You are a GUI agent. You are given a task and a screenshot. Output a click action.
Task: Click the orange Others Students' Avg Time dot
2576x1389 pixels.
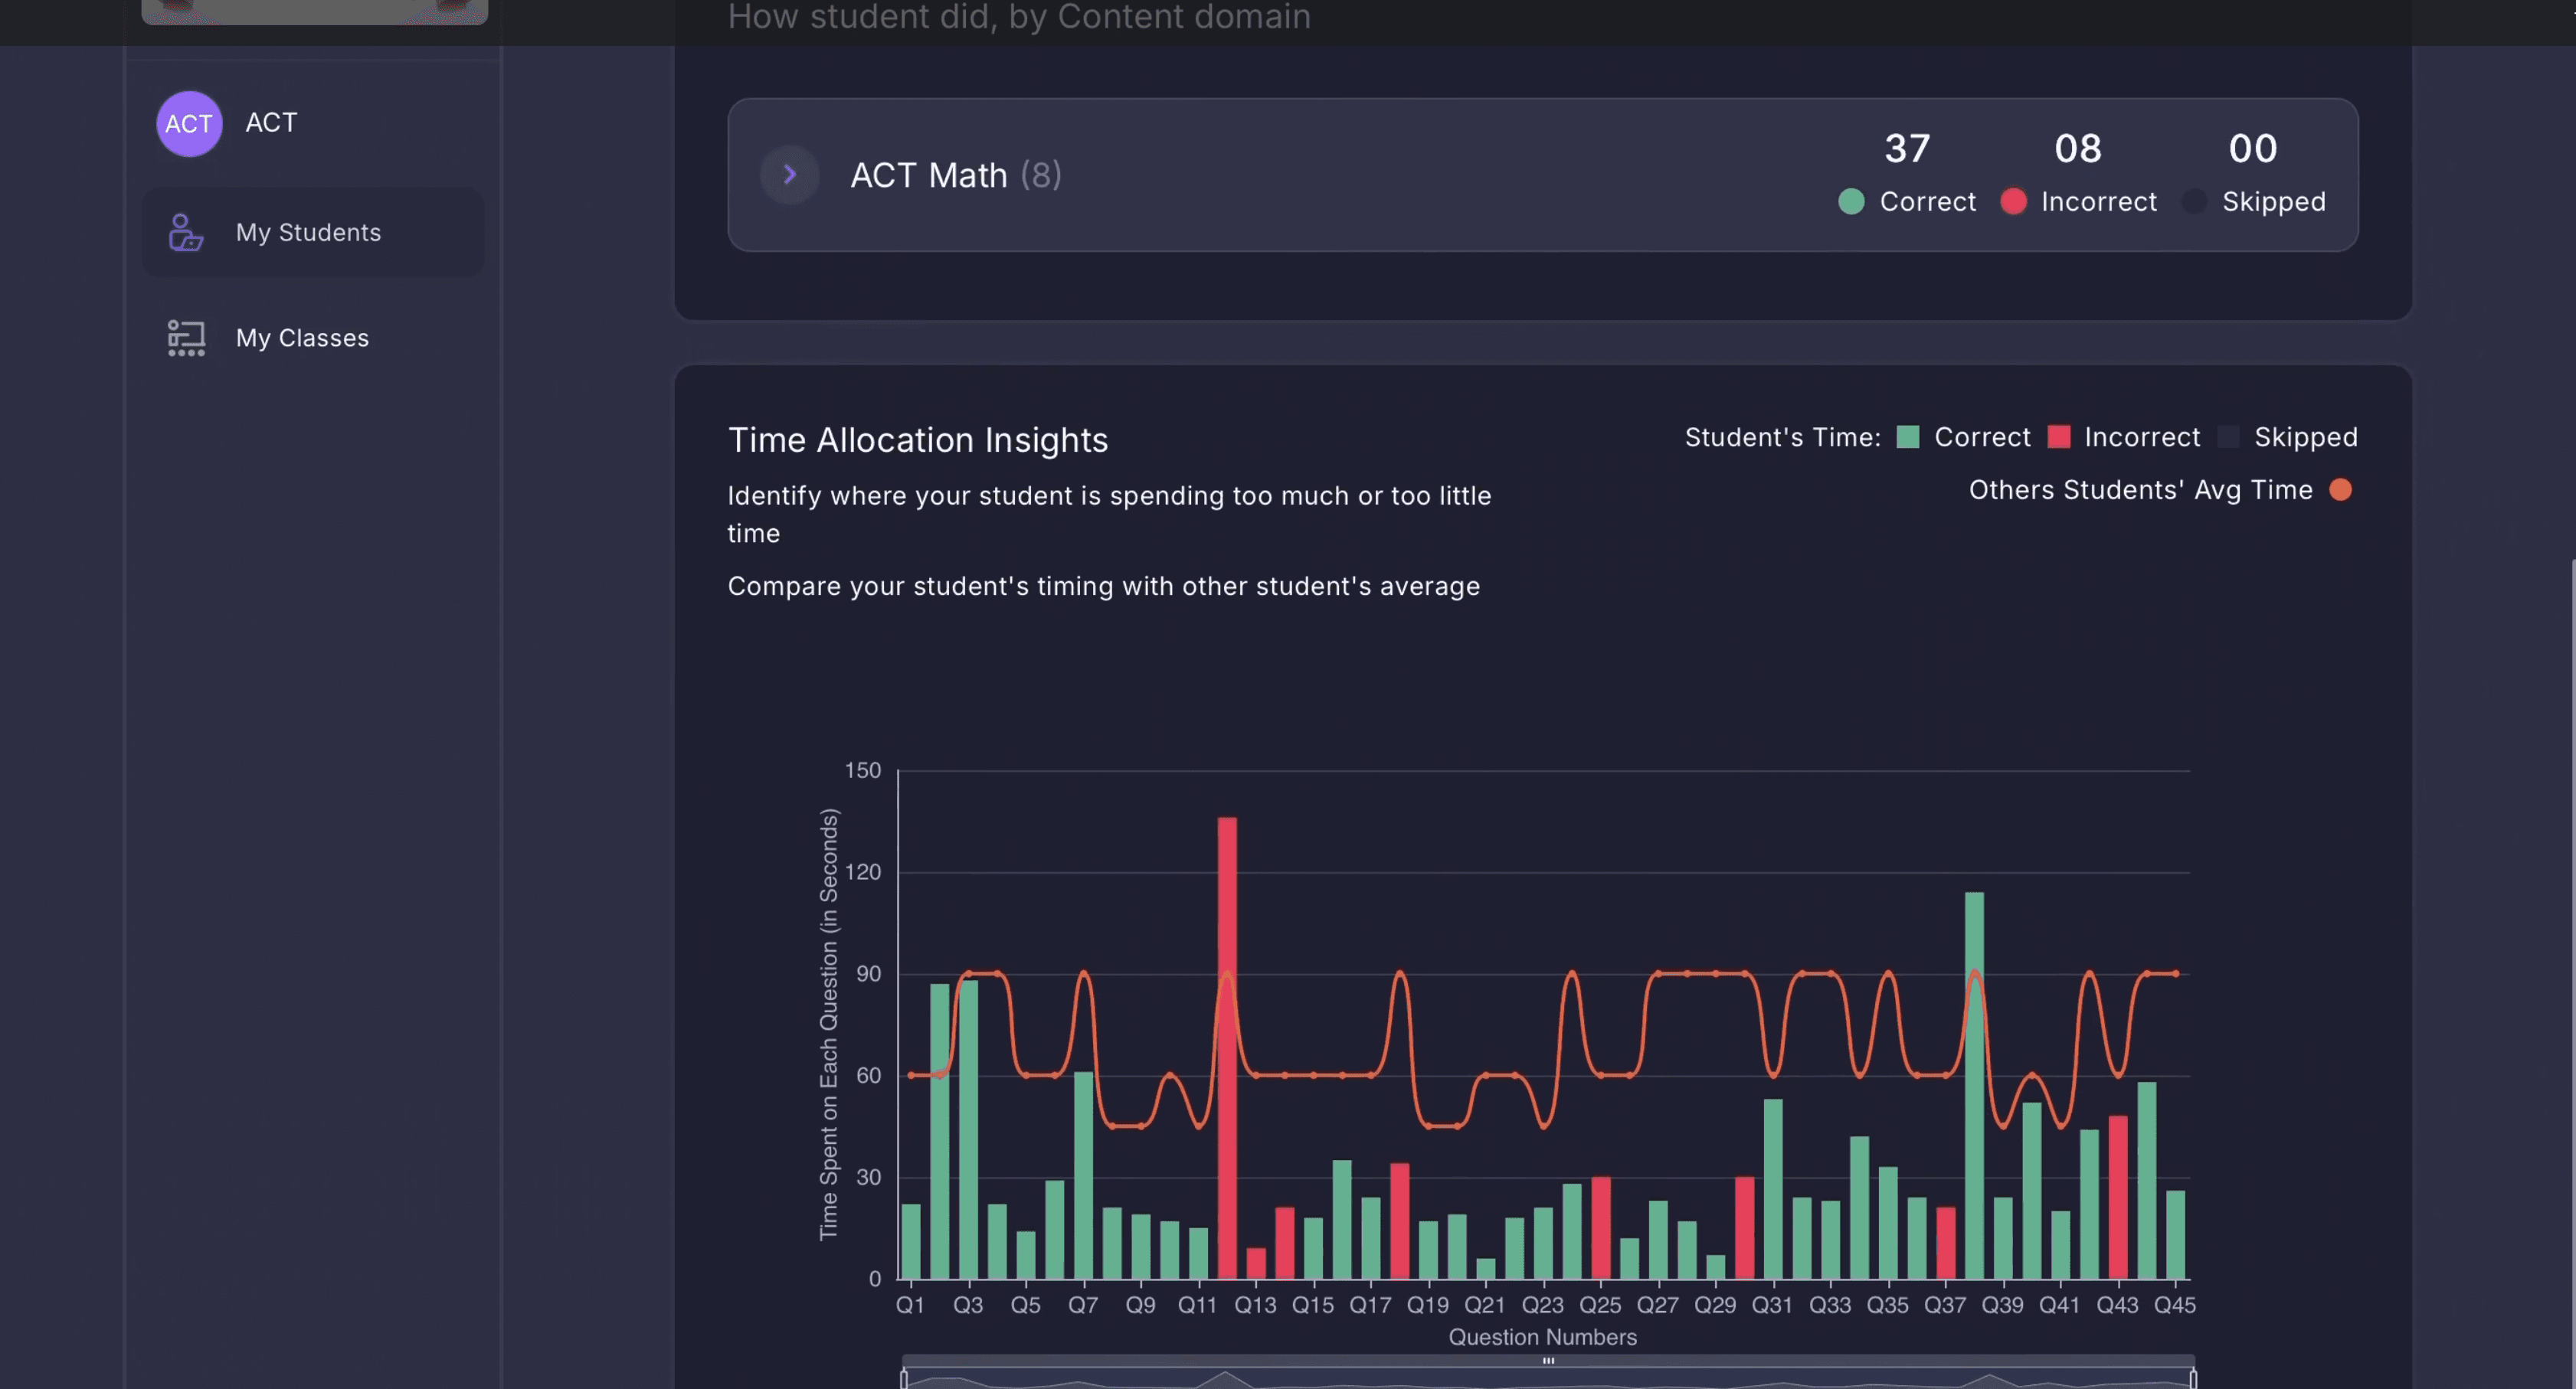coord(2340,489)
